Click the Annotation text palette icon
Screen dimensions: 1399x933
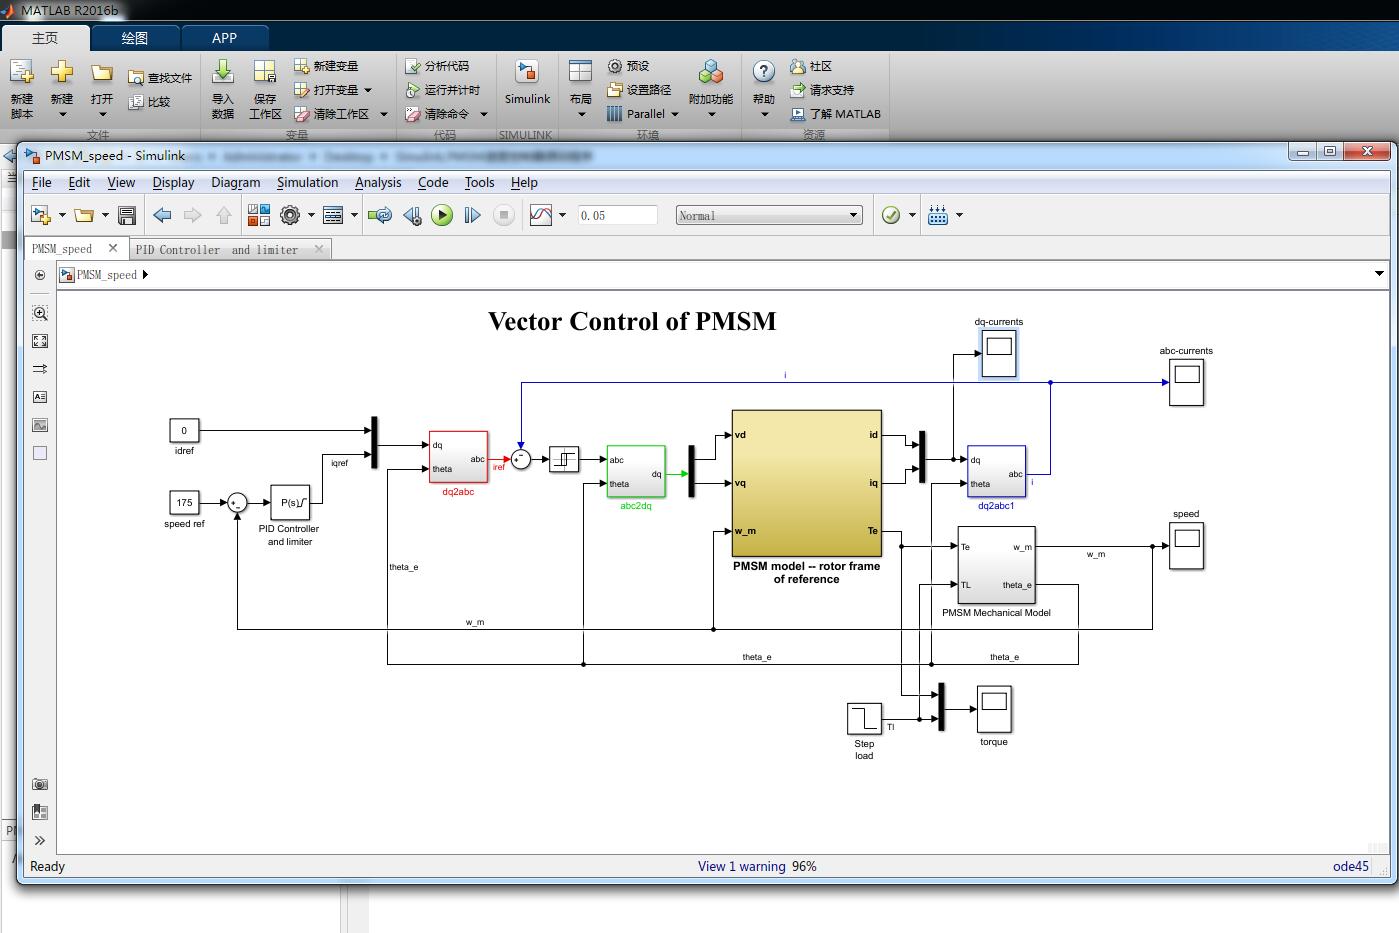40,397
